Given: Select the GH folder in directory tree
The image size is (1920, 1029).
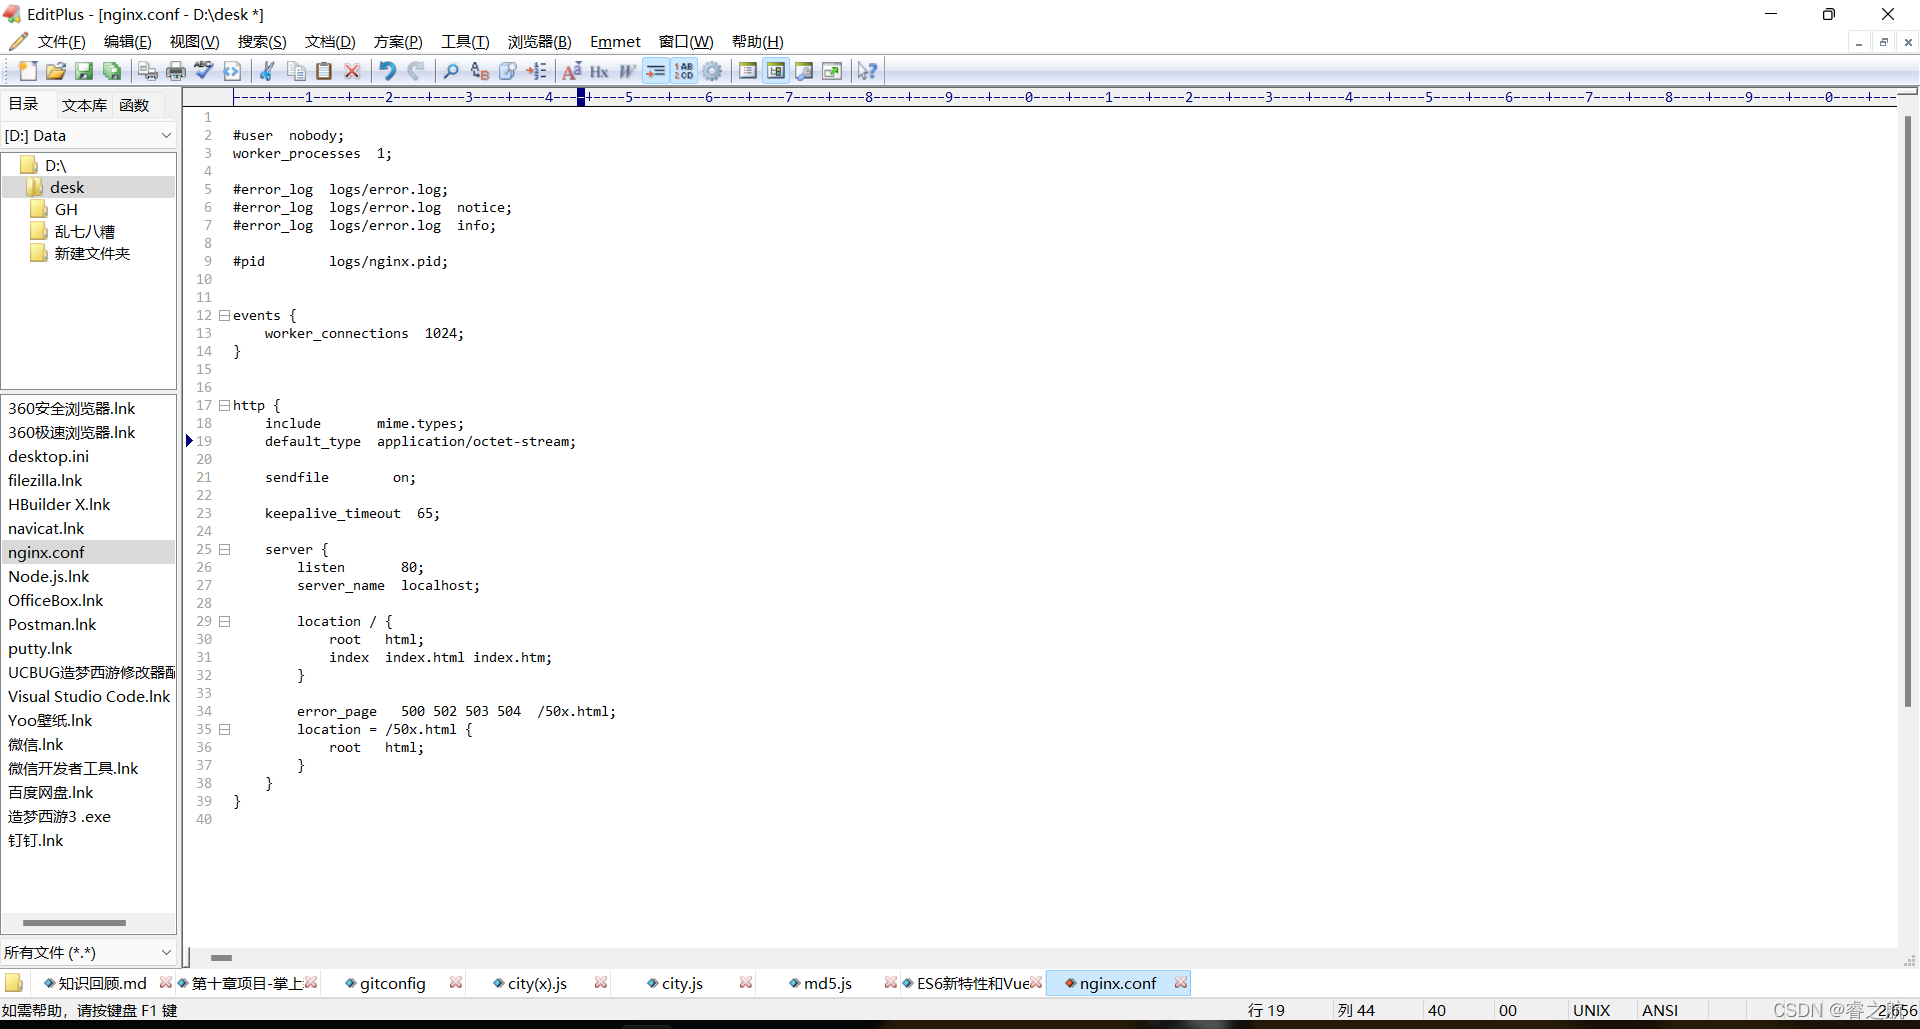Looking at the screenshot, I should [x=66, y=210].
